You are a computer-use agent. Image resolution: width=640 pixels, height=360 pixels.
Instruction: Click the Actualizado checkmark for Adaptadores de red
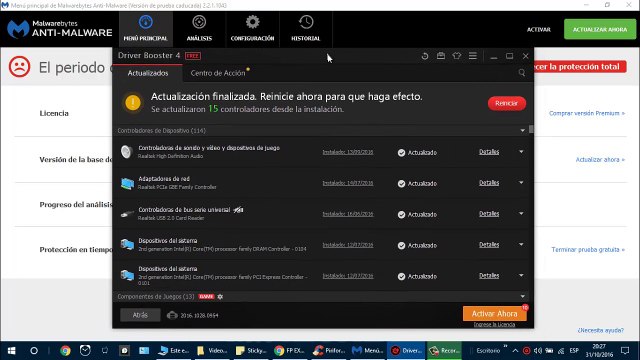[401, 183]
